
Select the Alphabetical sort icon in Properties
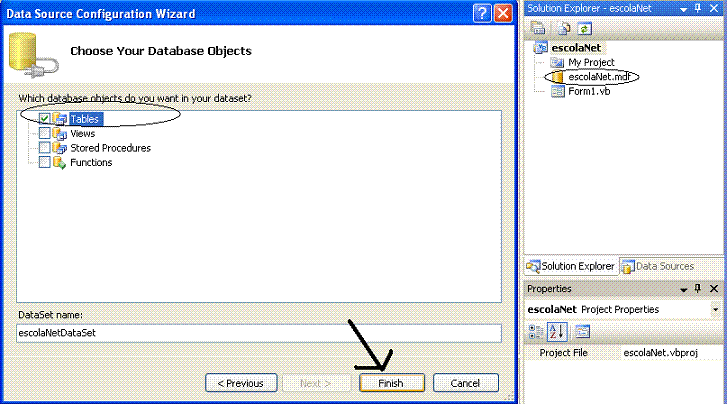pos(557,332)
